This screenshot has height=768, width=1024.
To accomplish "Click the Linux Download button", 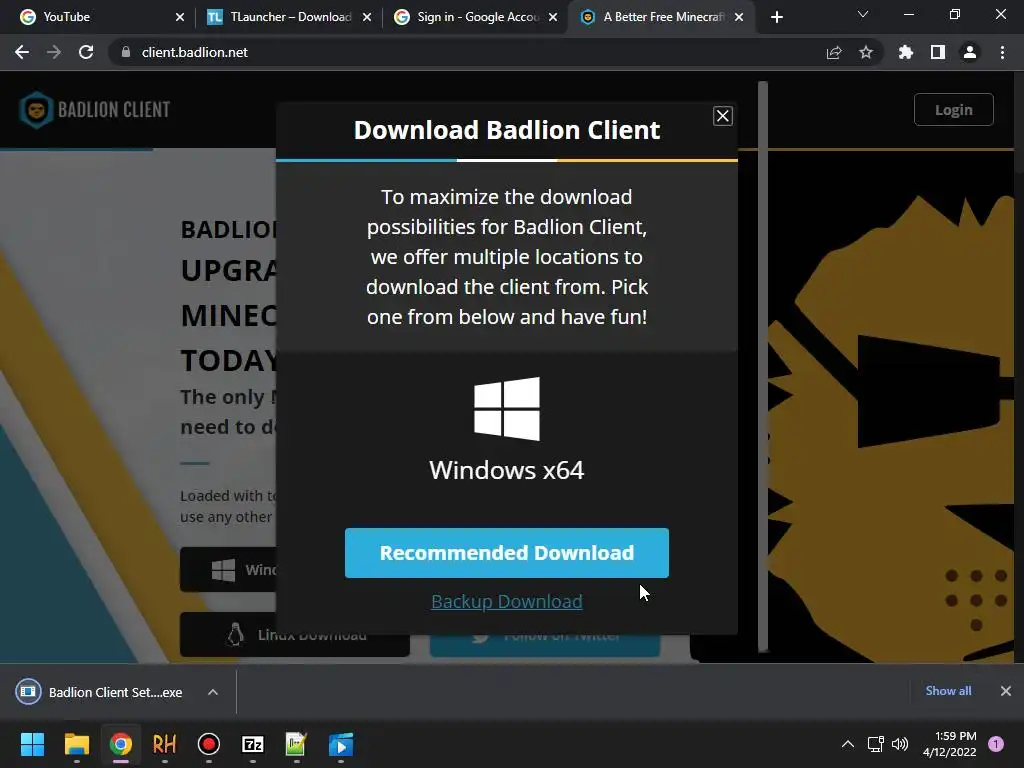I will pos(295,635).
